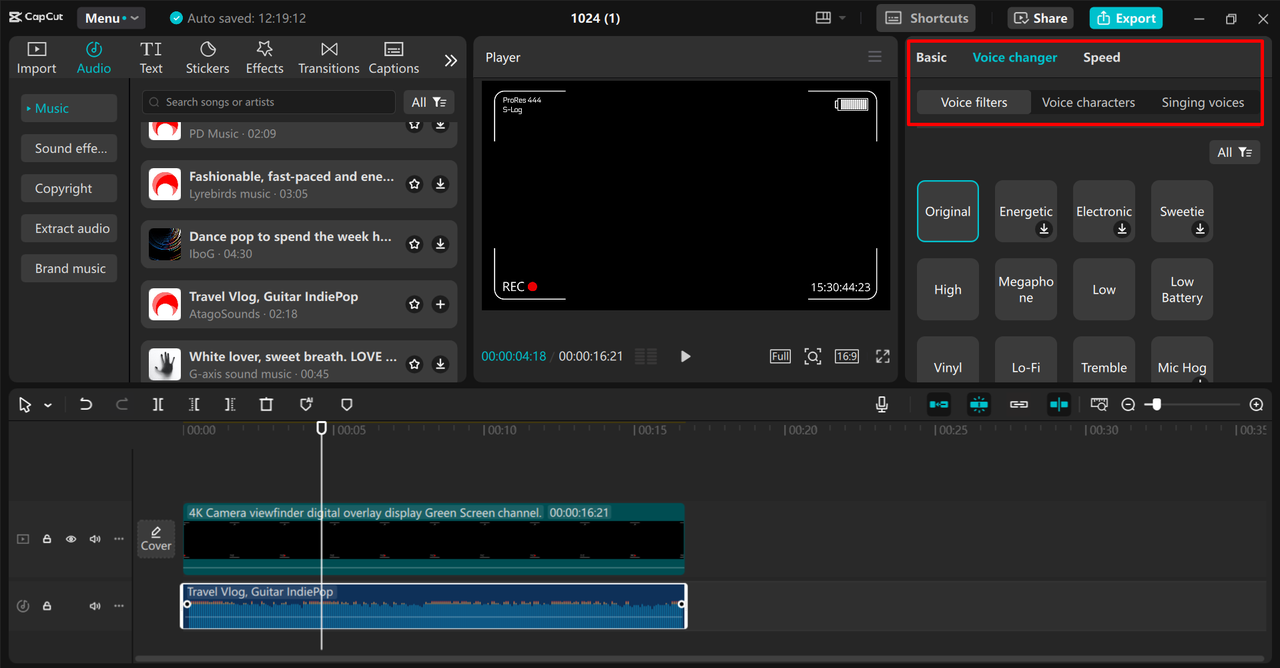Open the Stickers tab

207,58
